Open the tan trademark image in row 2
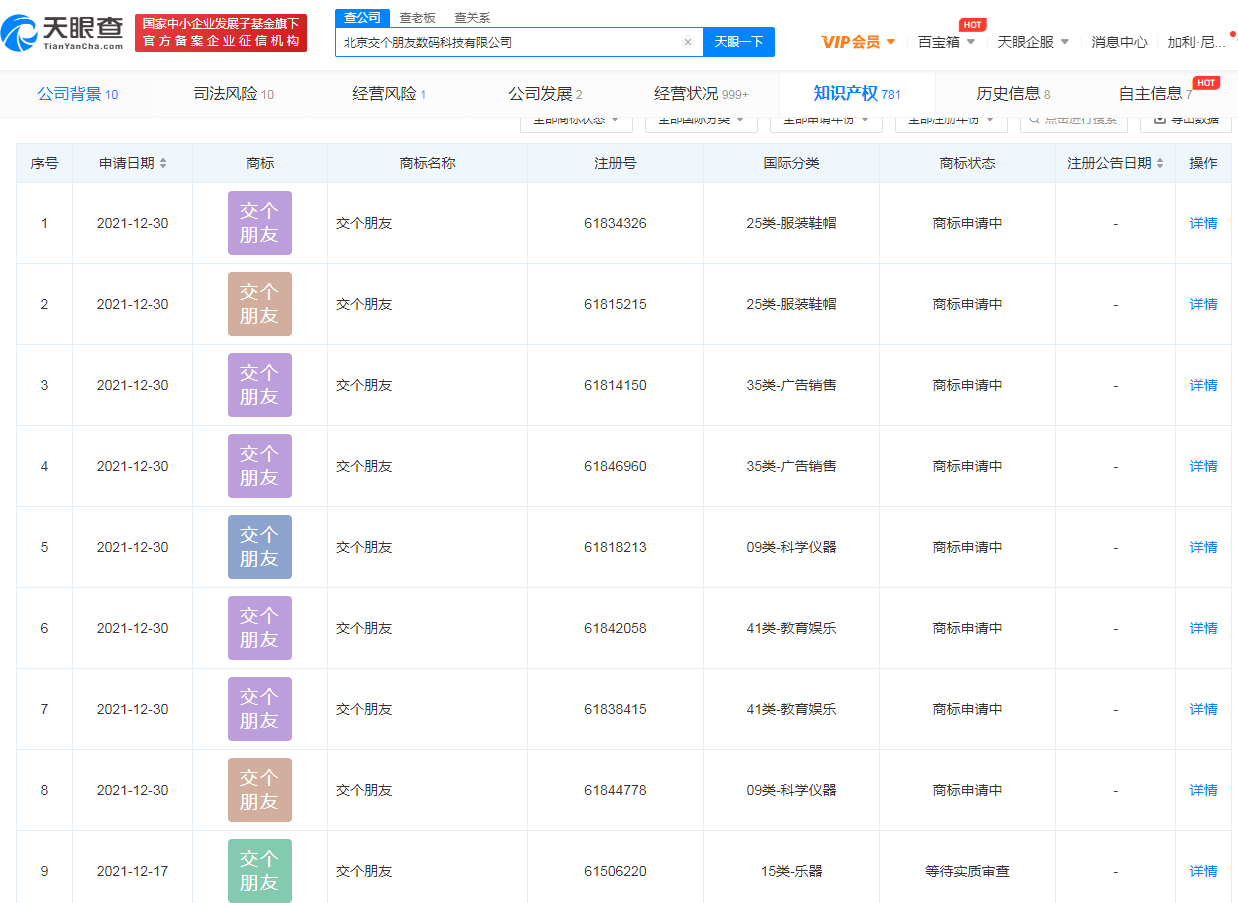1238x903 pixels. pyautogui.click(x=260, y=304)
